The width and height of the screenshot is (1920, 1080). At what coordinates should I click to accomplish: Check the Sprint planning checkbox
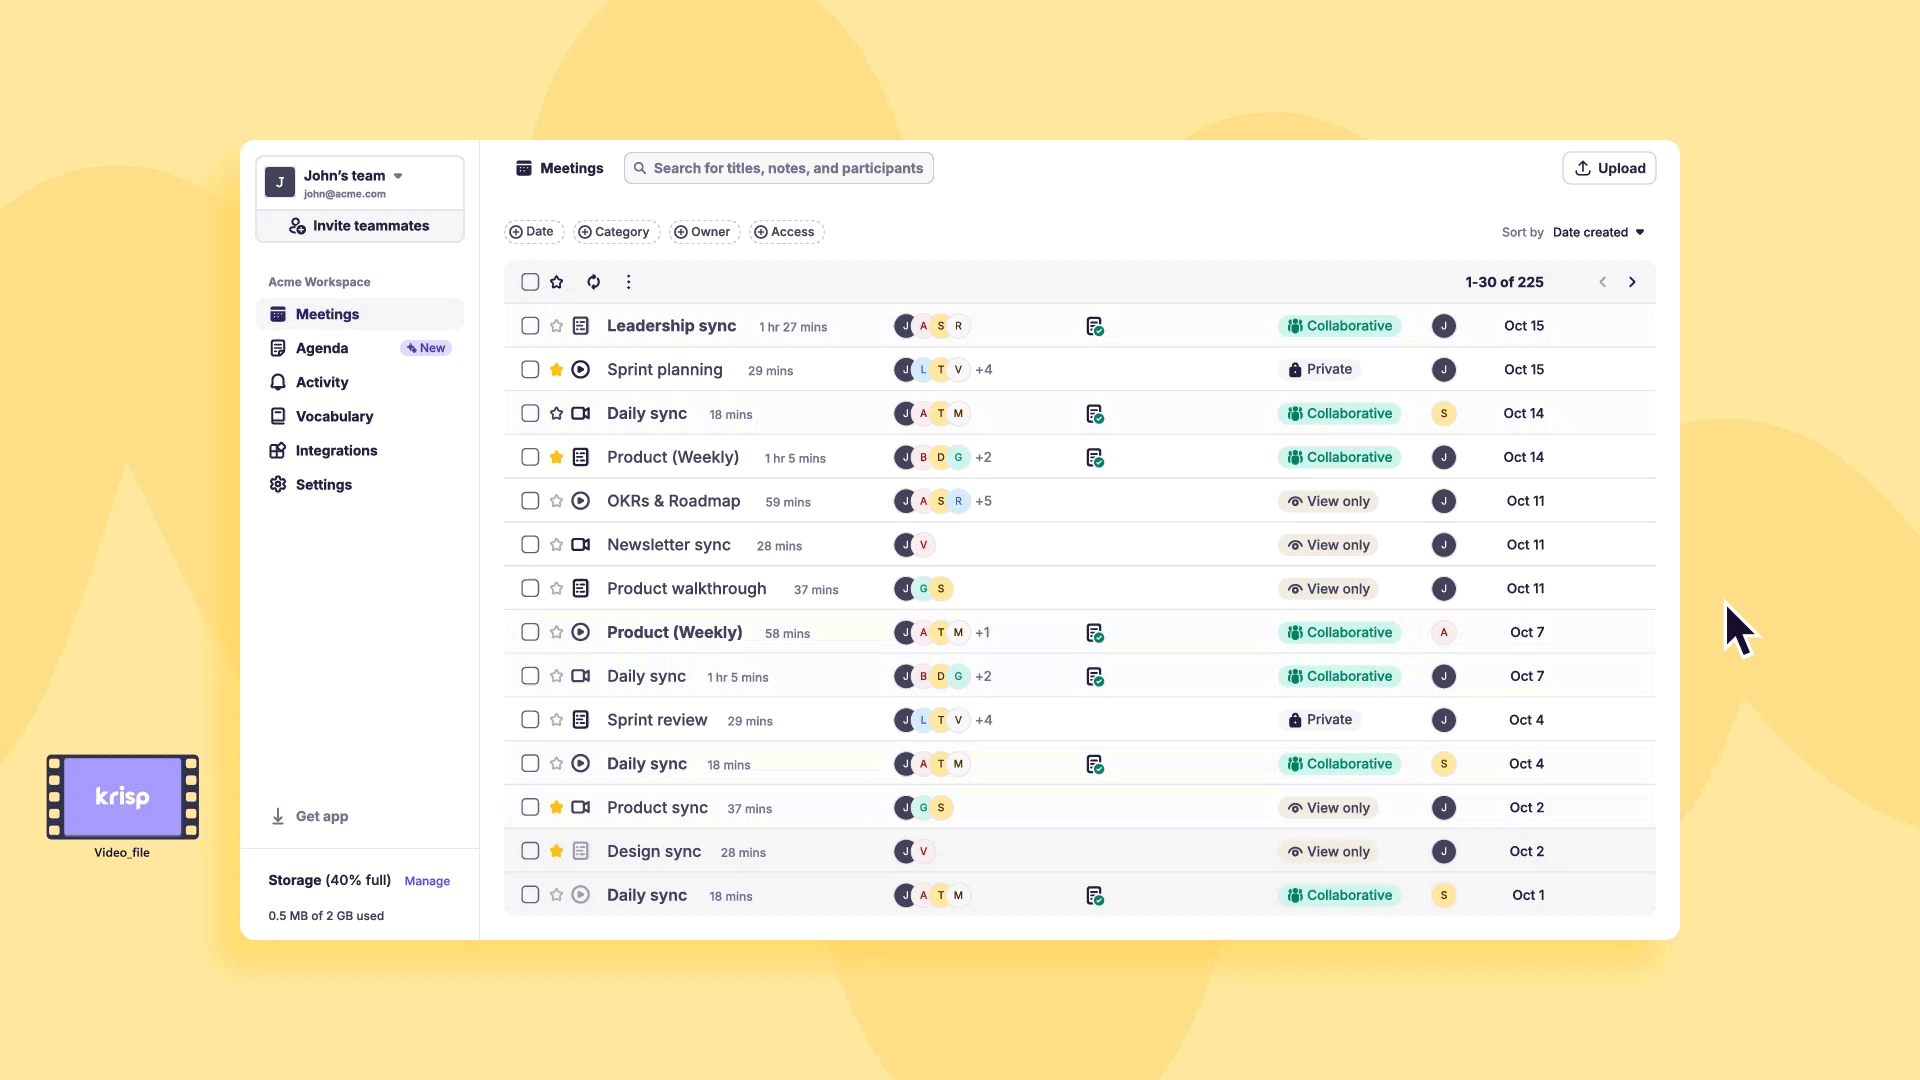tap(530, 370)
